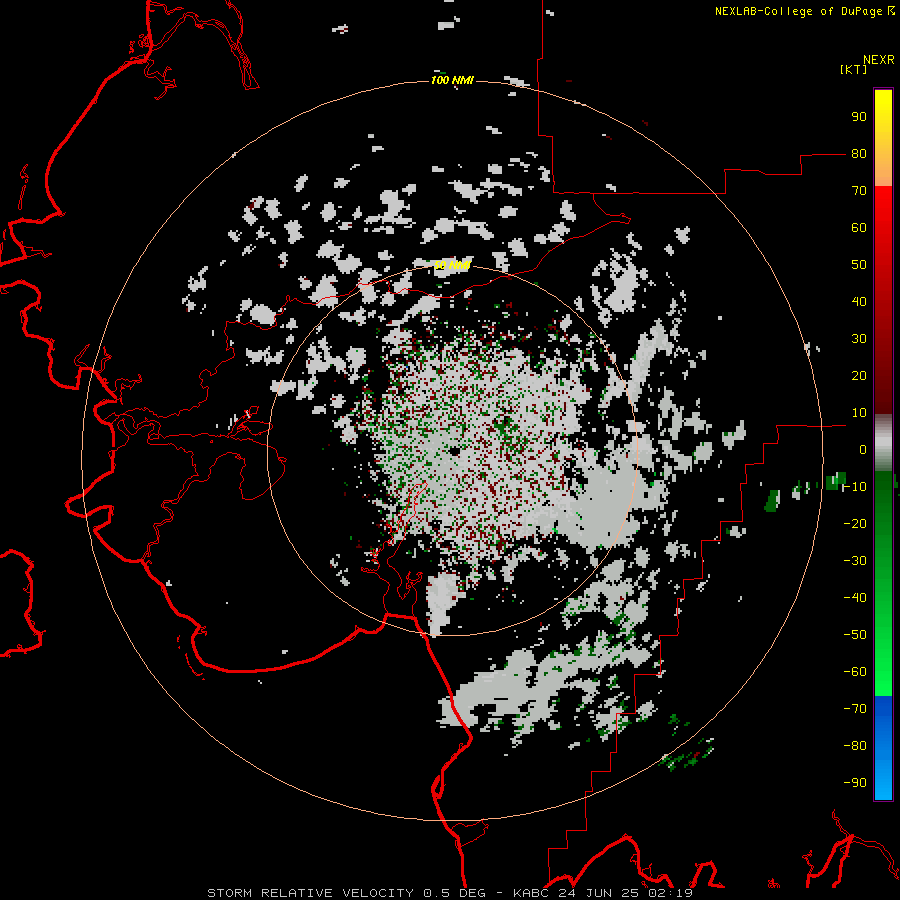
Task: Click the -70 value on velocity scale
Action: (855, 708)
